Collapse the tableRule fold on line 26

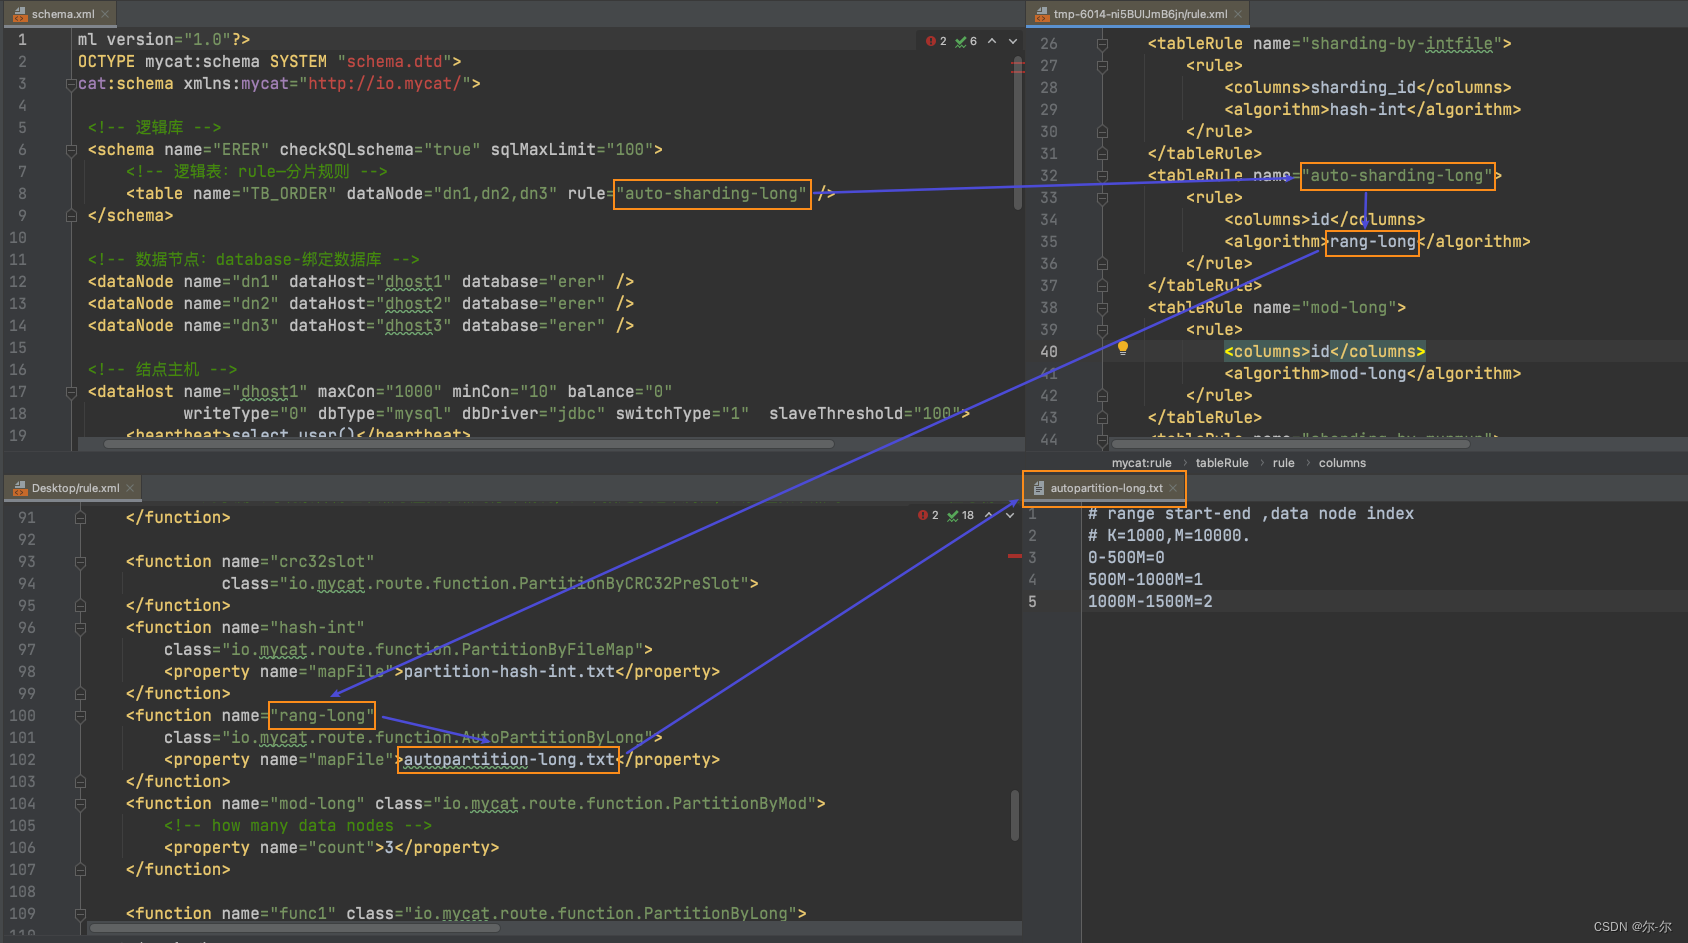tap(1102, 44)
